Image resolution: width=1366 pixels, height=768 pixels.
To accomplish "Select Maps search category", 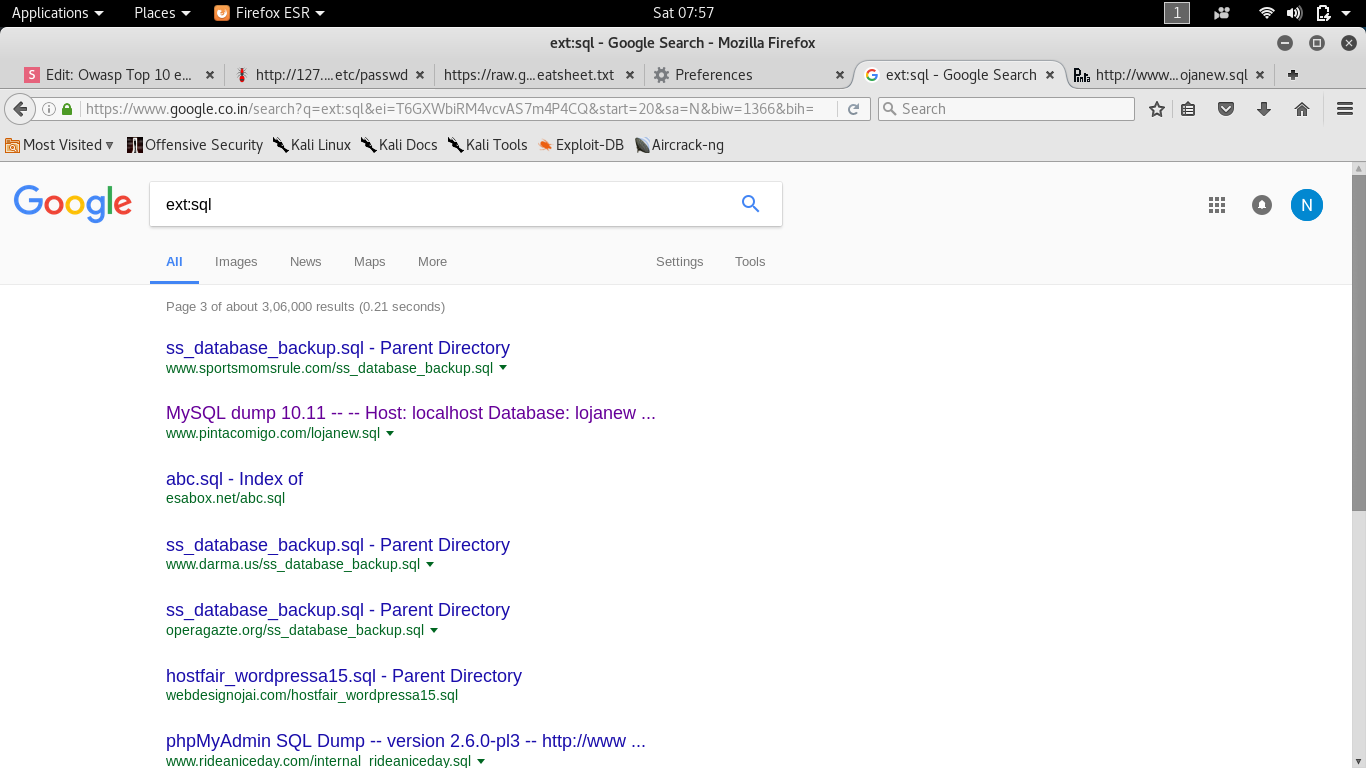I will click(369, 262).
